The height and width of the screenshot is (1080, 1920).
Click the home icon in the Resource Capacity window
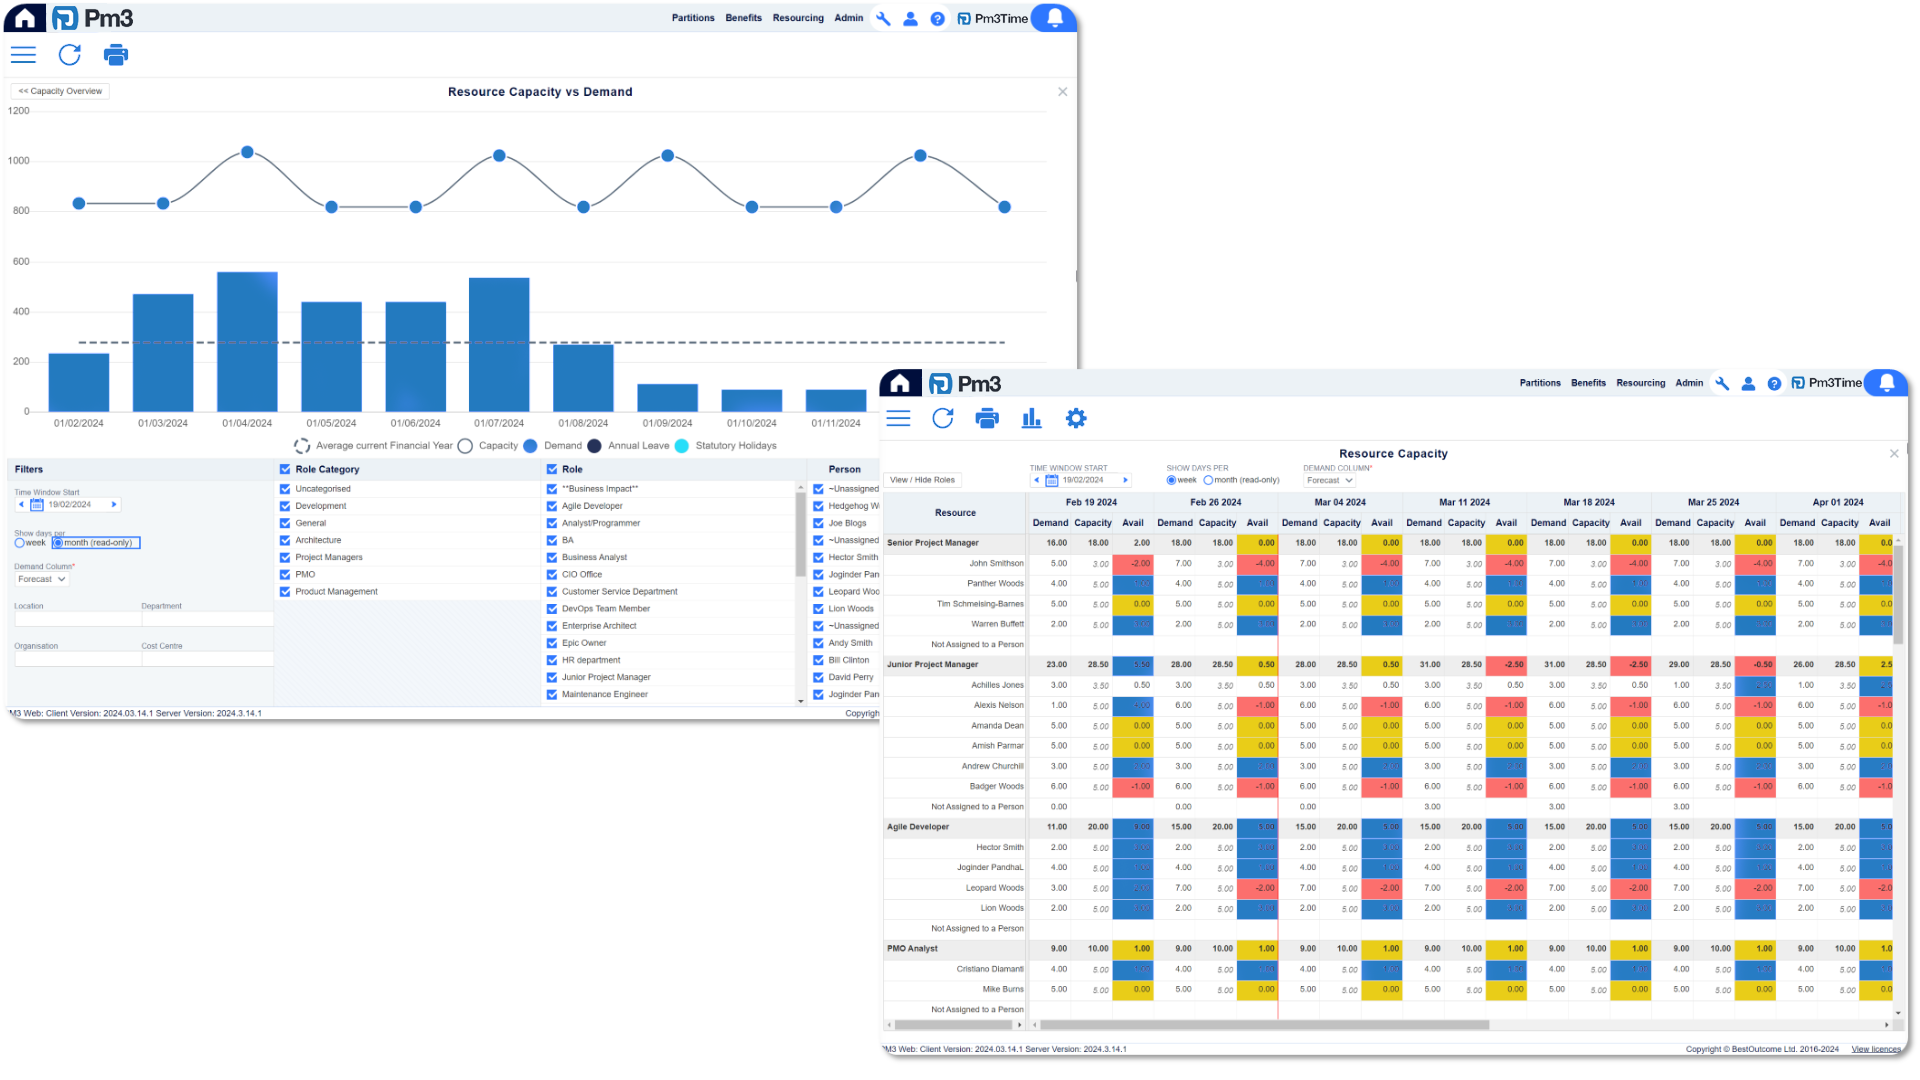899,383
